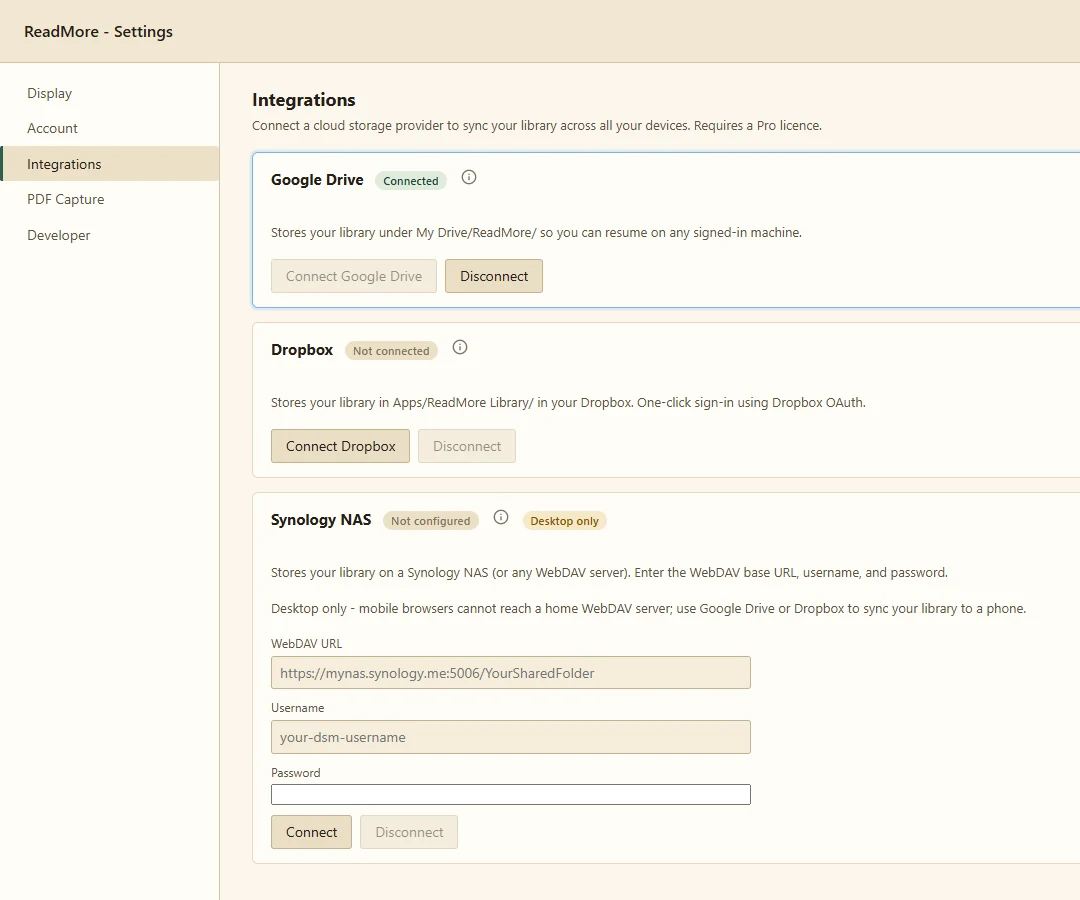This screenshot has height=900, width=1080.
Task: Select Integrations in the sidebar
Action: pyautogui.click(x=110, y=164)
